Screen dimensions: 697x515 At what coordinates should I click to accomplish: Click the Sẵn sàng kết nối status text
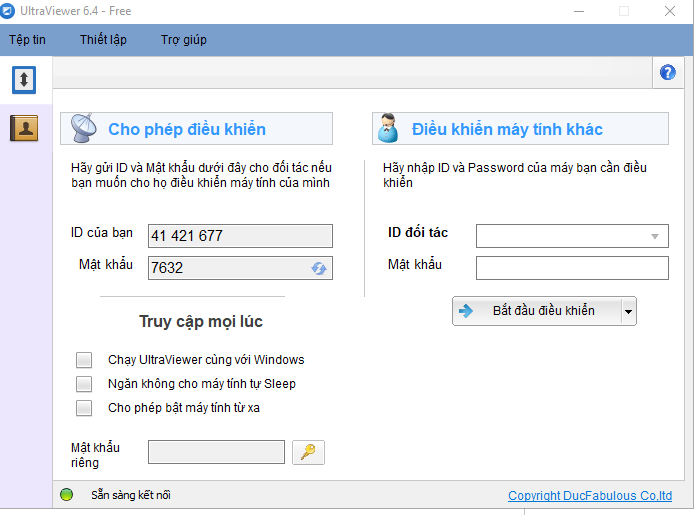[131, 495]
